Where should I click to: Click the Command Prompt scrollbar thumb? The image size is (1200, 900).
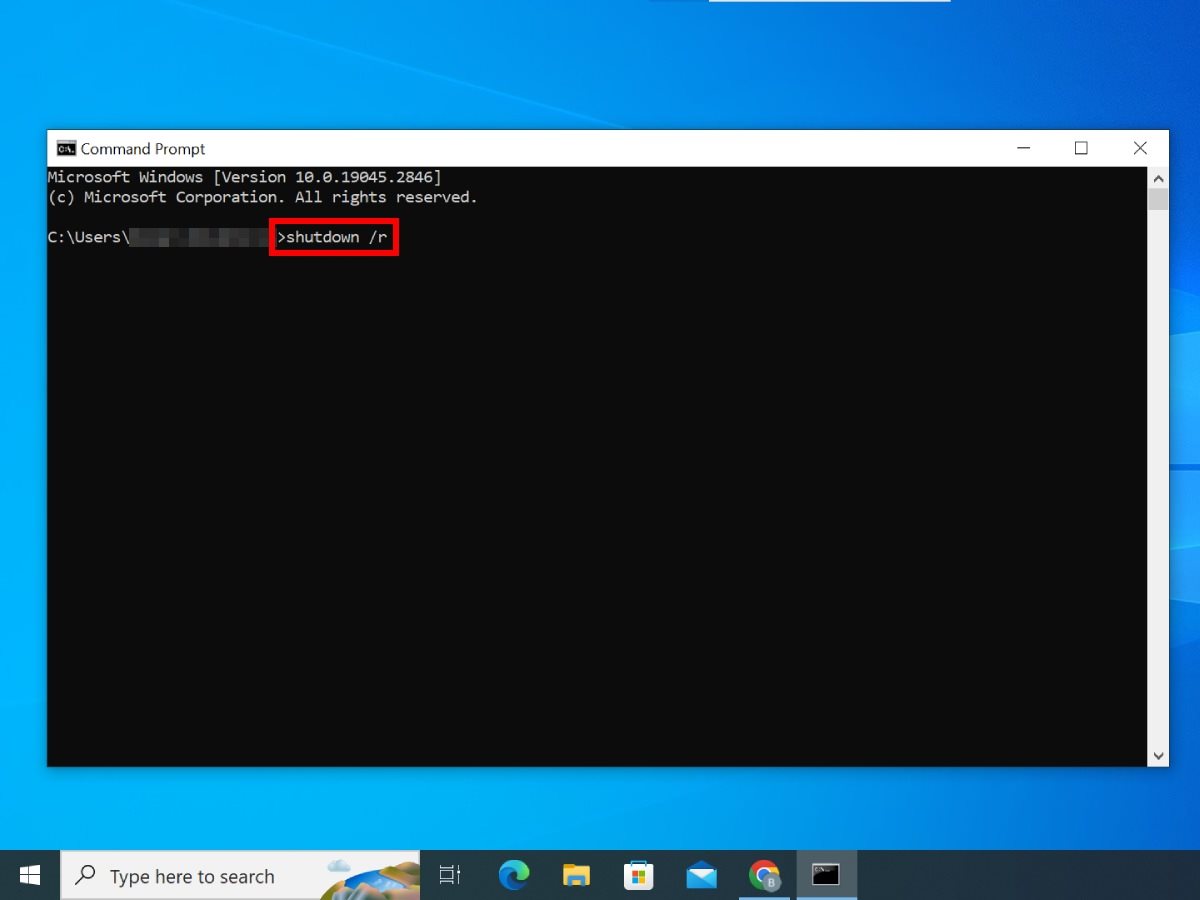click(x=1158, y=199)
